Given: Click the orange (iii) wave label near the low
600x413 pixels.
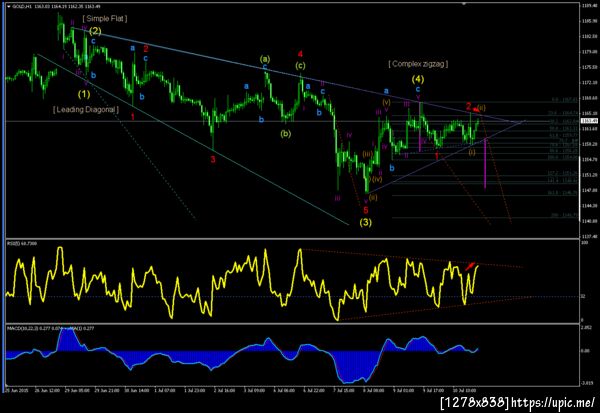Looking at the screenshot, I should point(368,154).
